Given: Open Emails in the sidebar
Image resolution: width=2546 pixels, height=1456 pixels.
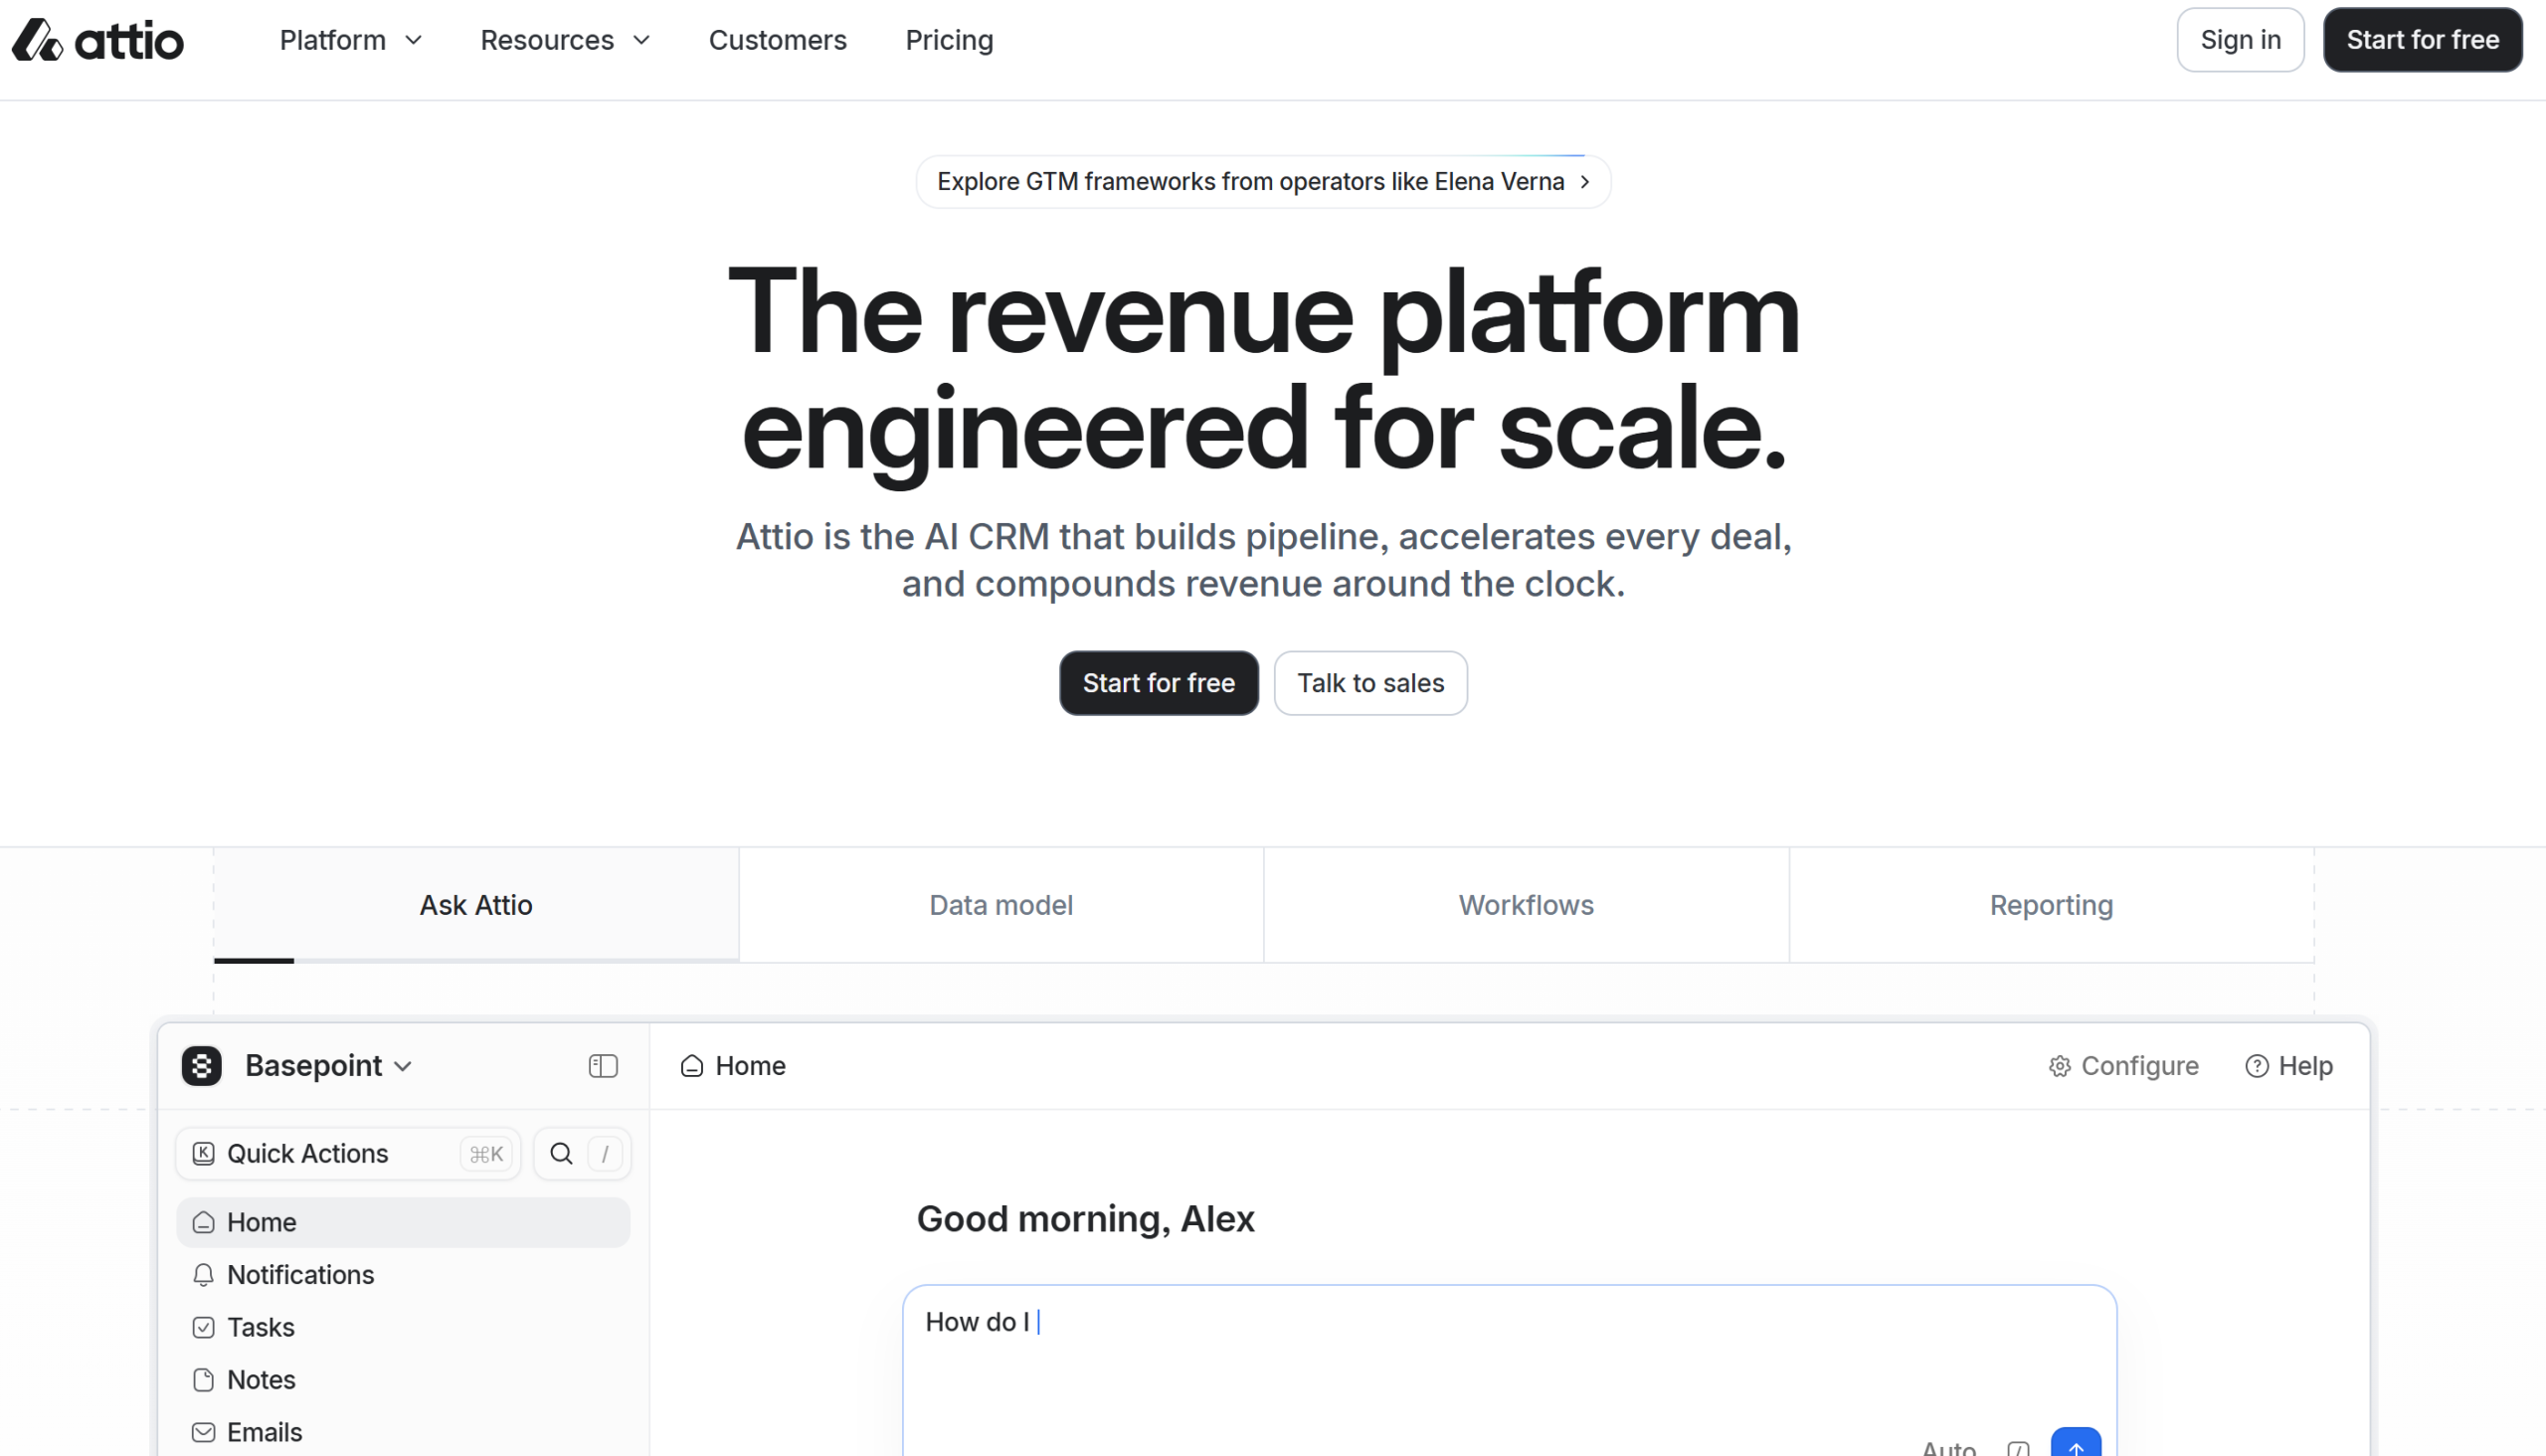Looking at the screenshot, I should coord(403,1432).
